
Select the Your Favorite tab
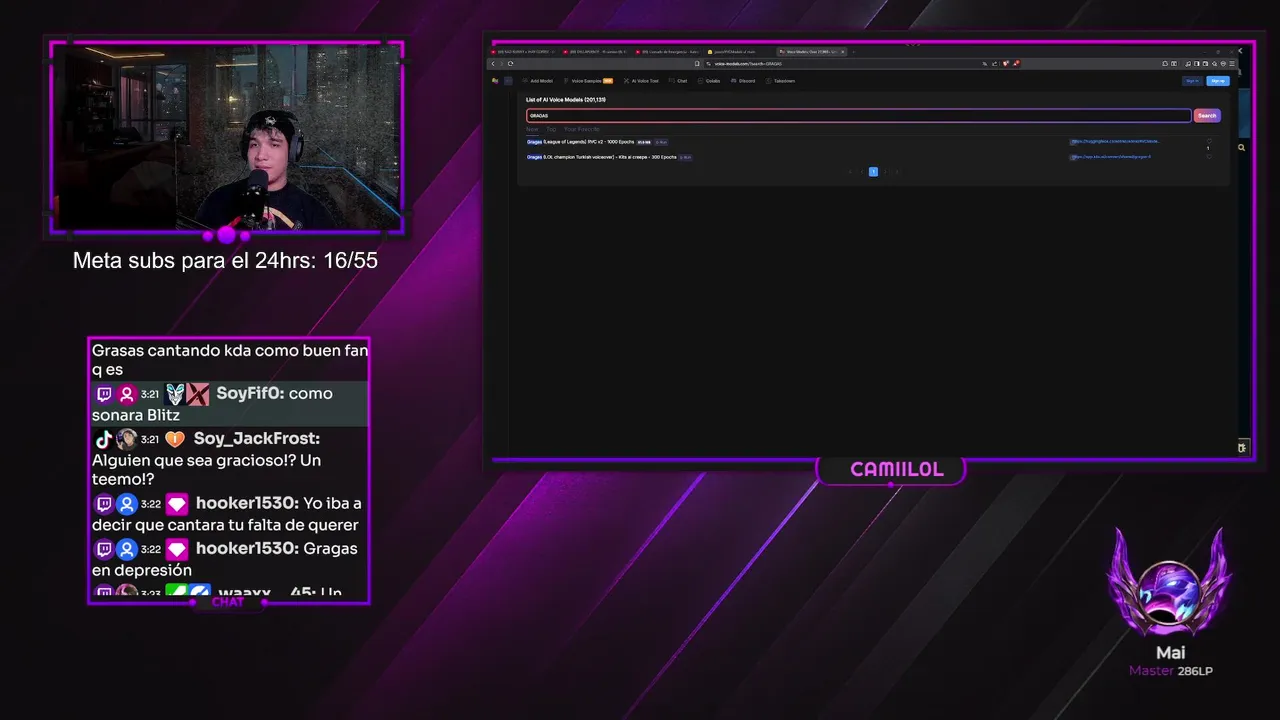(582, 129)
